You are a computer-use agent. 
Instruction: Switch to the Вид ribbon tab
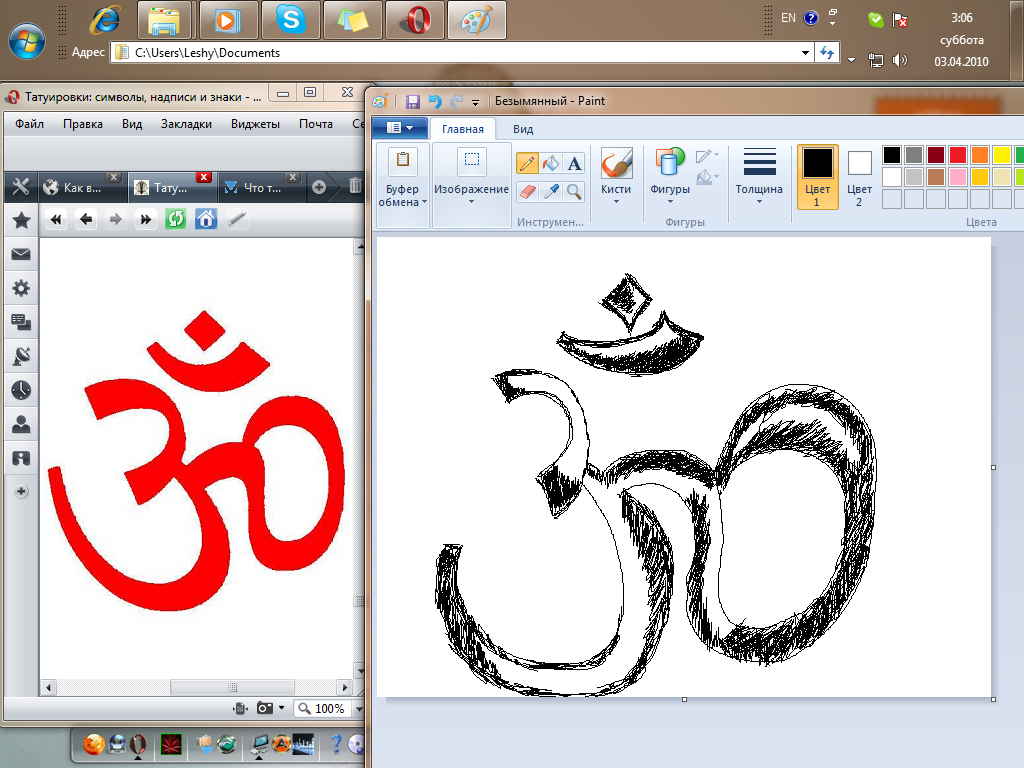coord(523,129)
